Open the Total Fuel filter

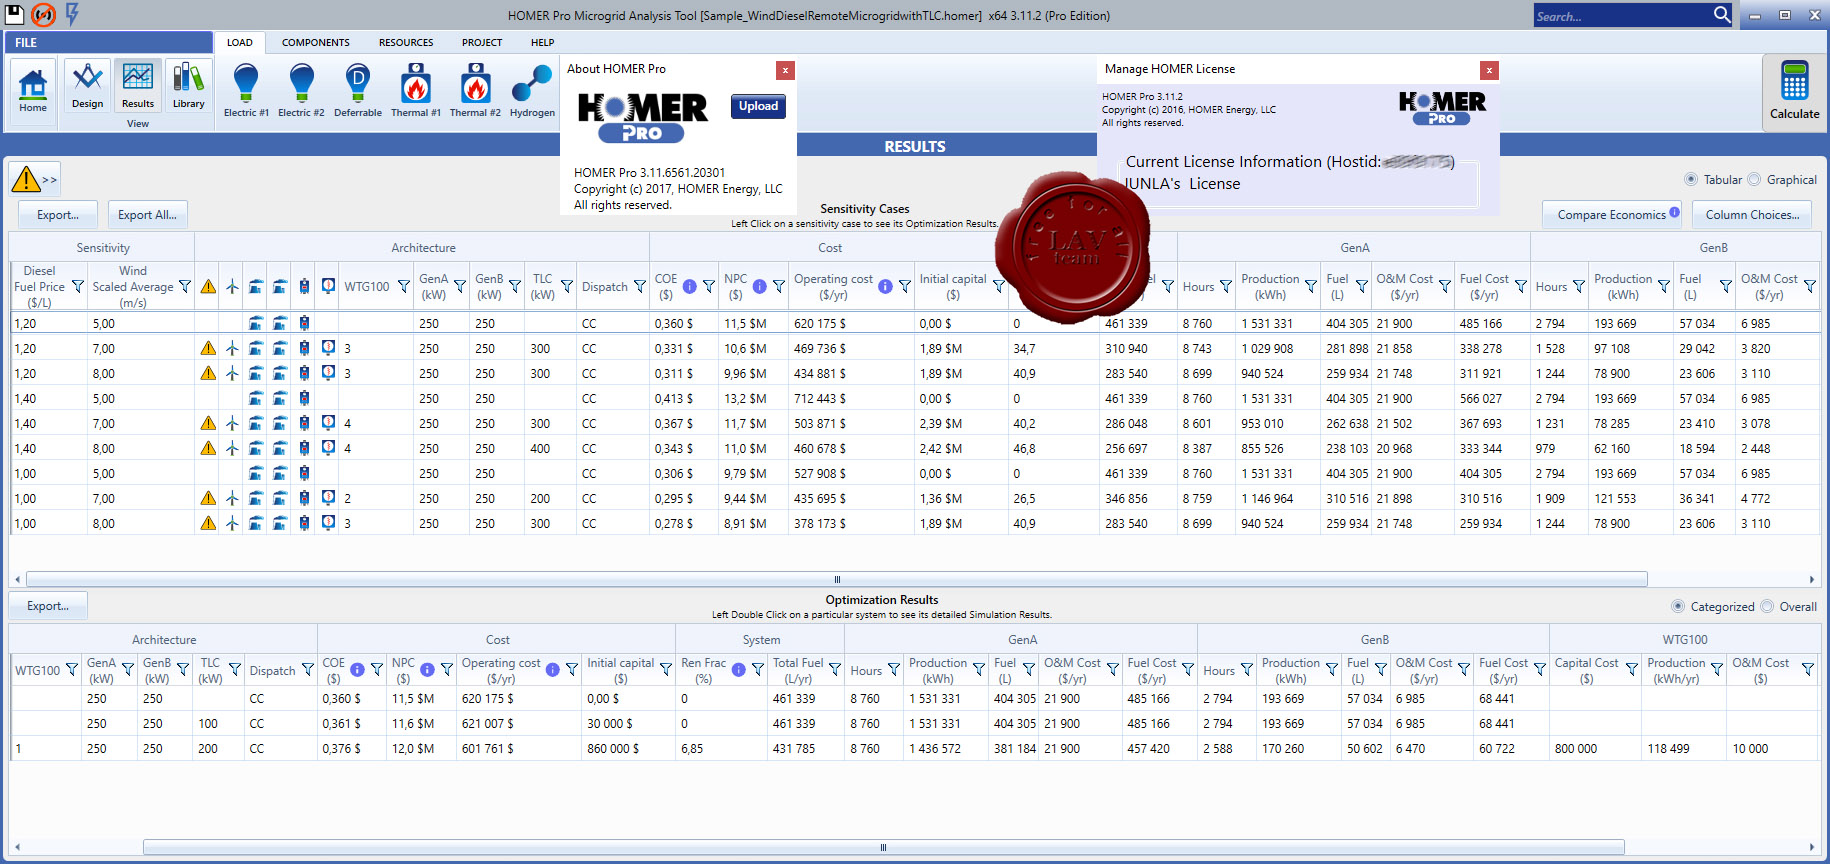[835, 670]
